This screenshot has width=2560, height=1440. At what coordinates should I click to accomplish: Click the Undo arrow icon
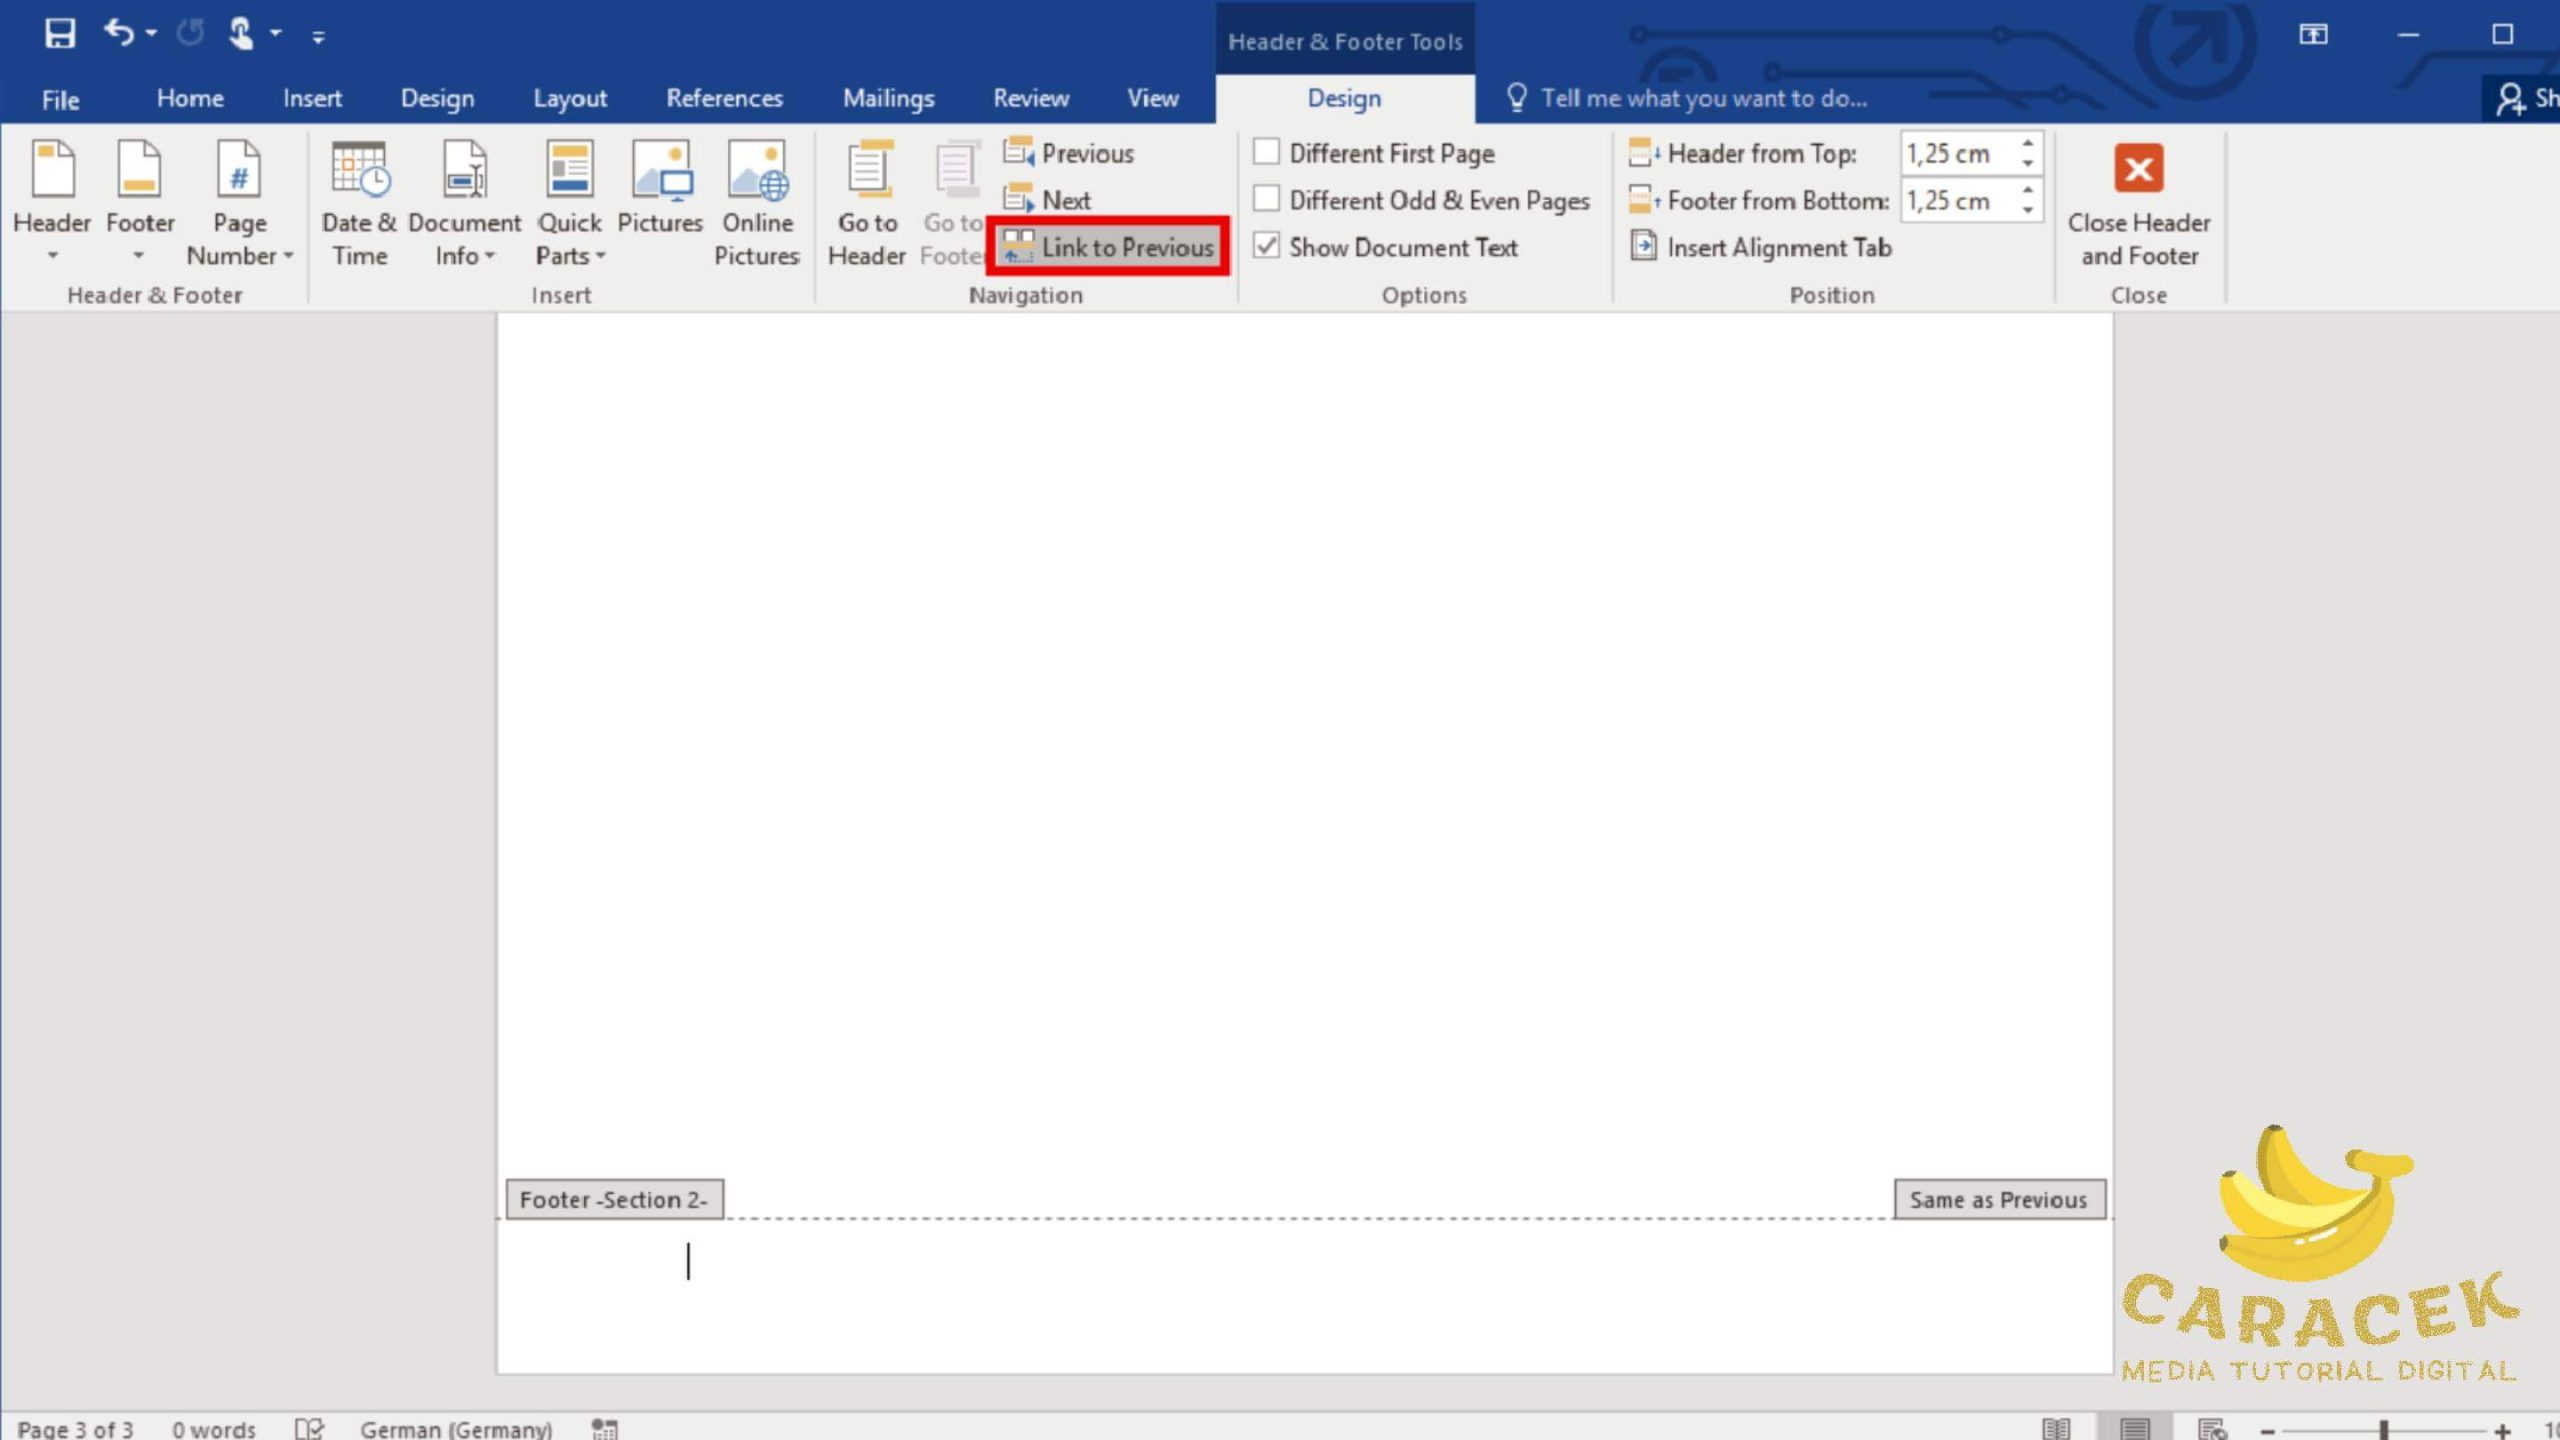118,33
